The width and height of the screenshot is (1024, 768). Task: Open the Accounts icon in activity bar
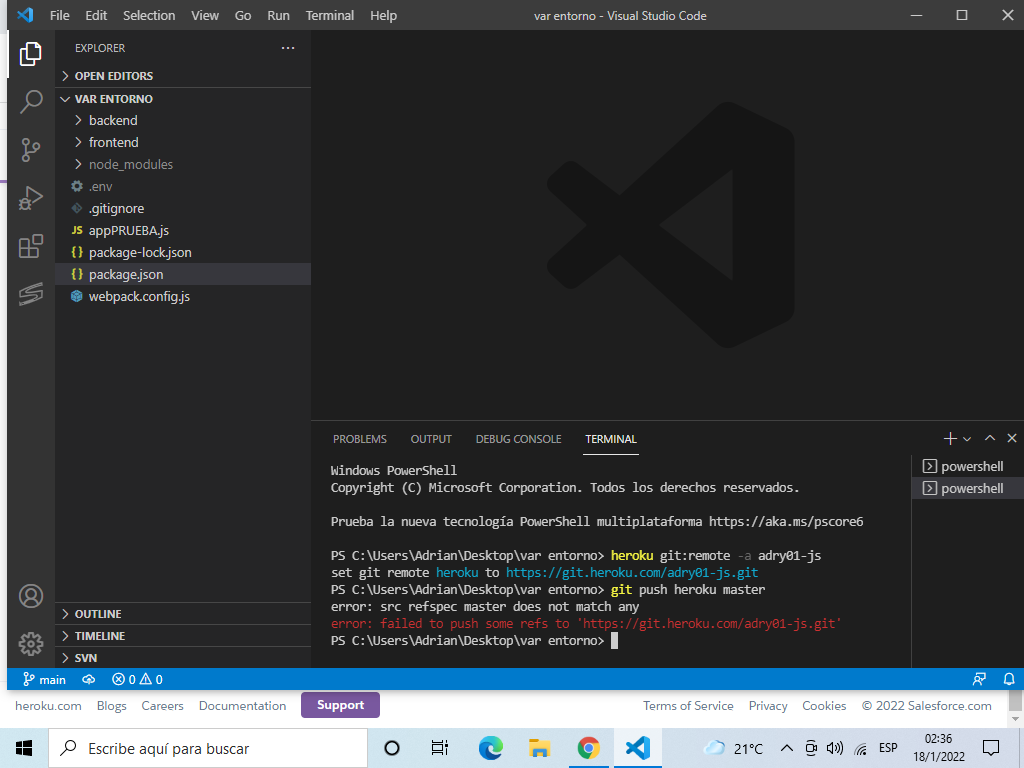click(x=30, y=596)
